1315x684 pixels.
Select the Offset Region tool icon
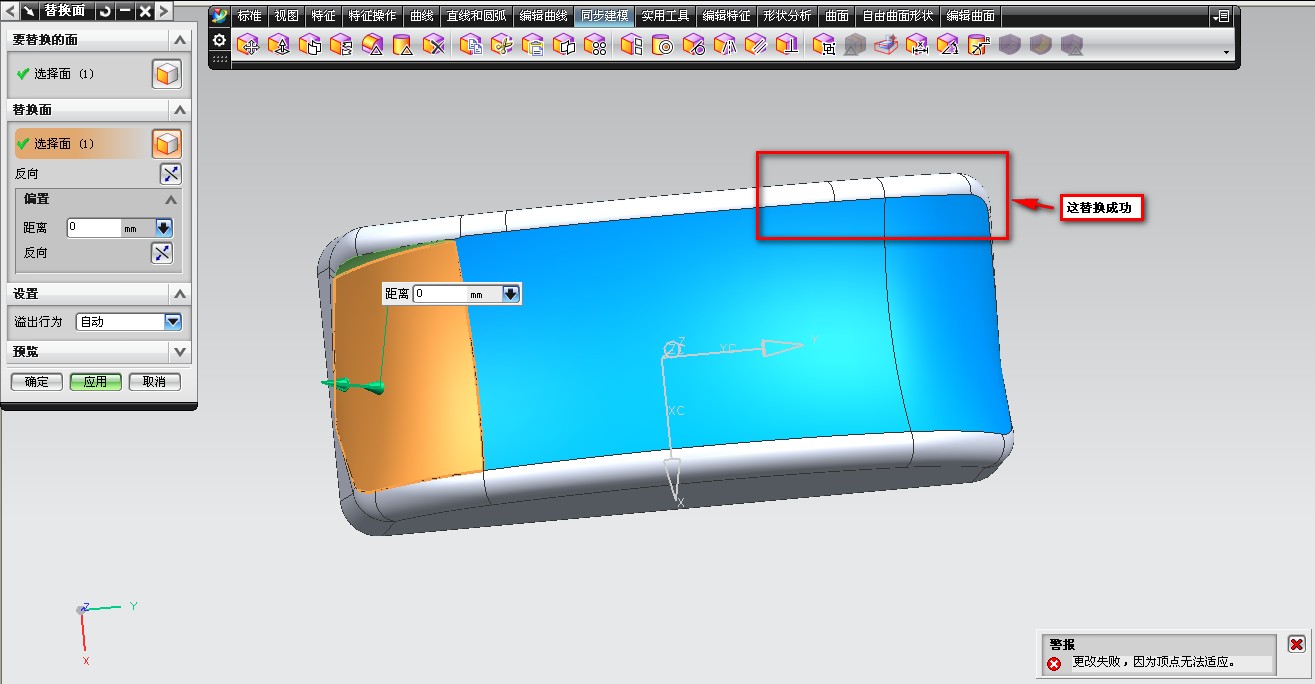click(x=310, y=44)
